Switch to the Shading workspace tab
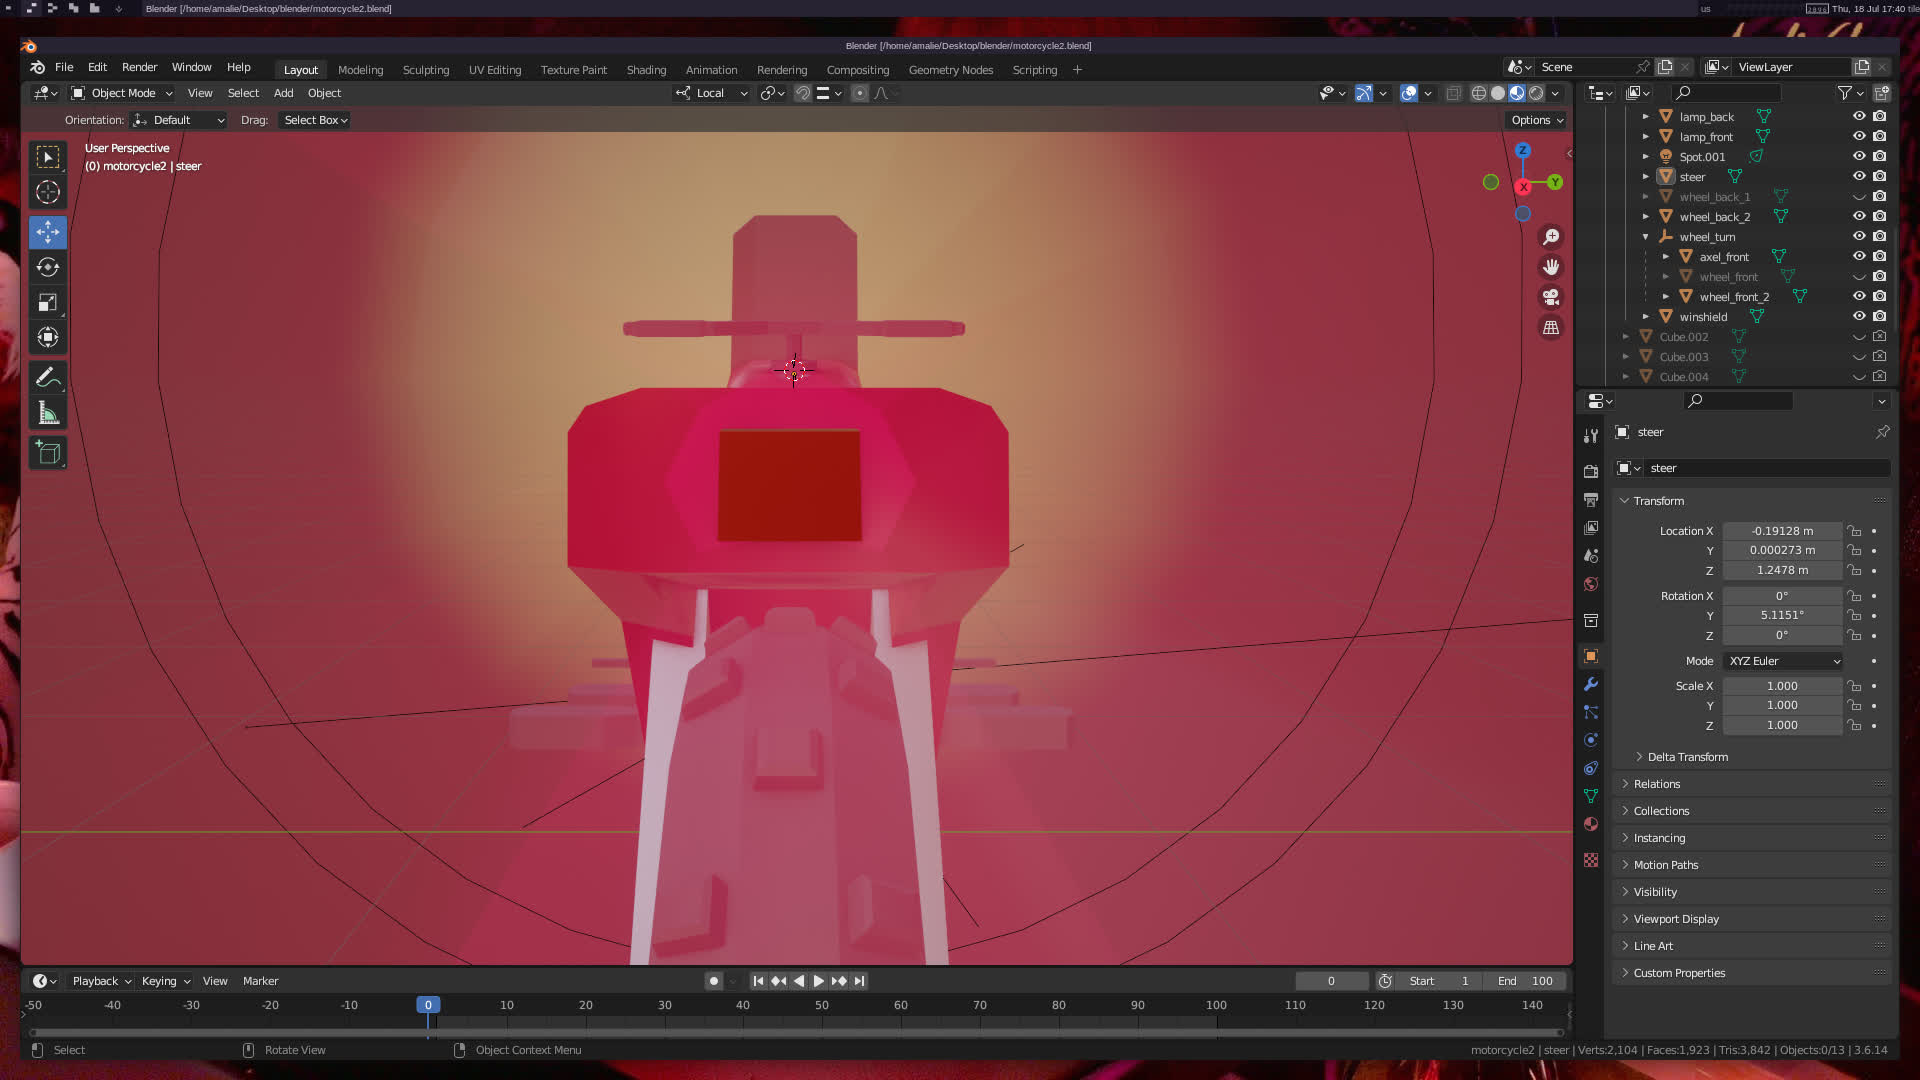 [x=646, y=70]
